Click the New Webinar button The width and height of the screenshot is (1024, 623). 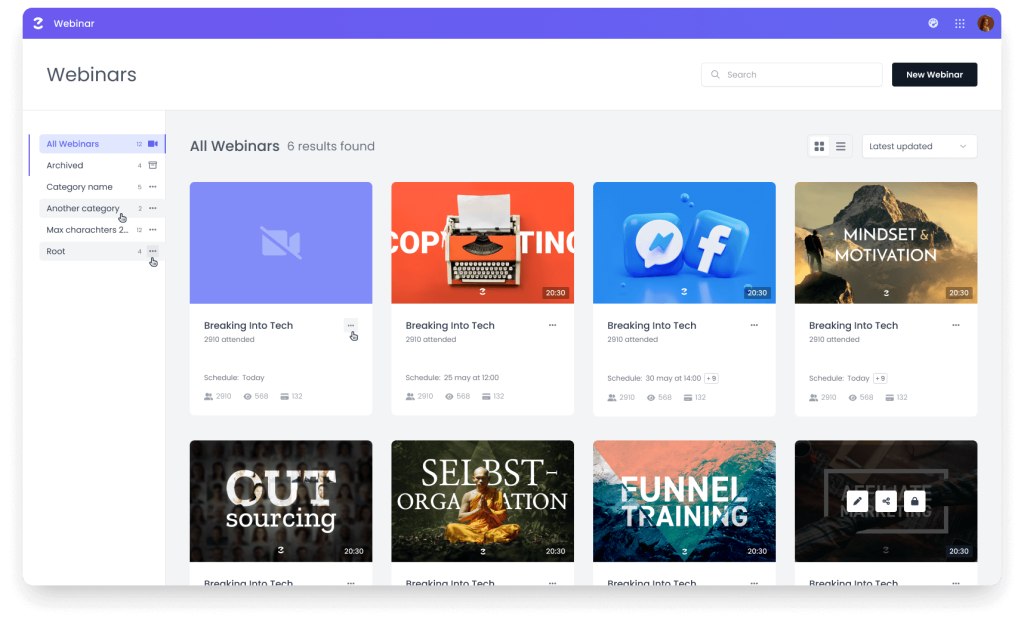[934, 75]
